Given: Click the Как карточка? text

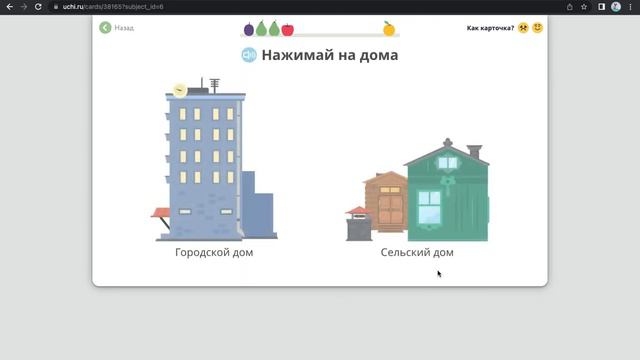Looking at the screenshot, I should (490, 28).
